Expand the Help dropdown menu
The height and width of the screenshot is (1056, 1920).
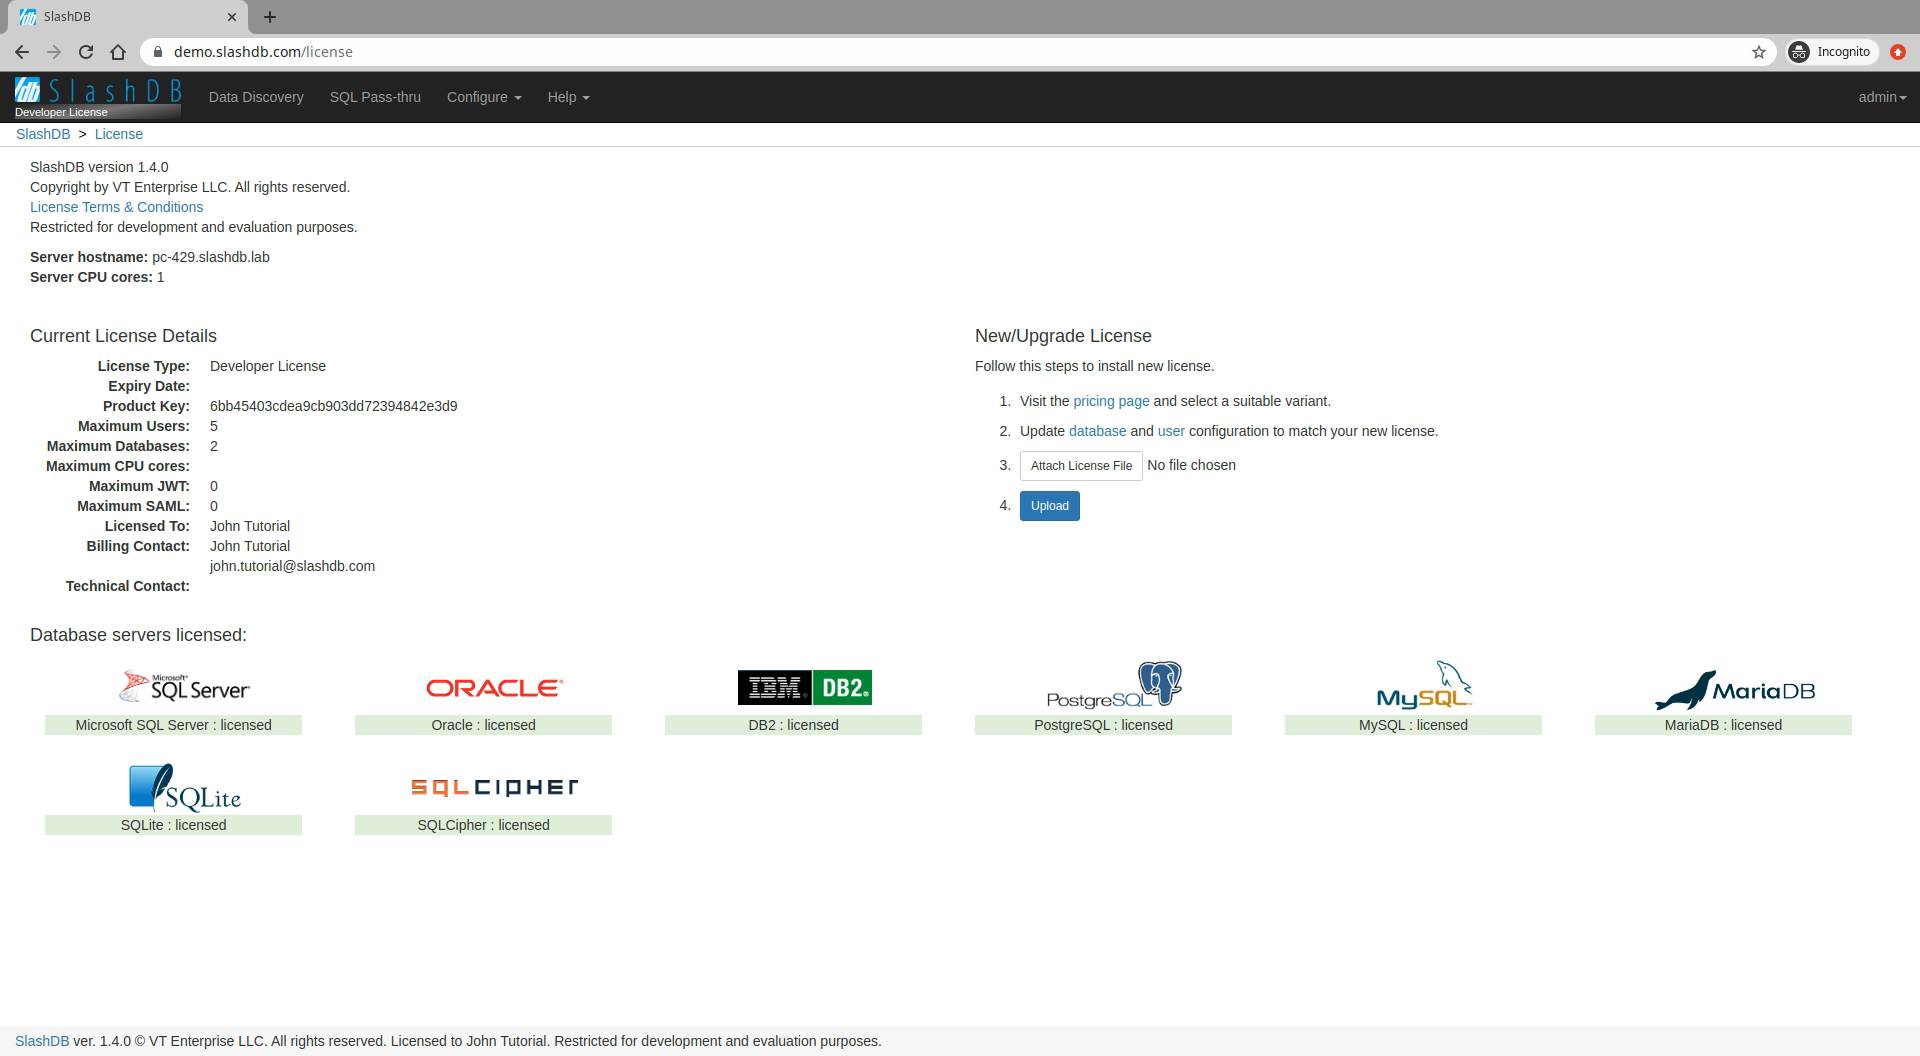click(x=568, y=97)
